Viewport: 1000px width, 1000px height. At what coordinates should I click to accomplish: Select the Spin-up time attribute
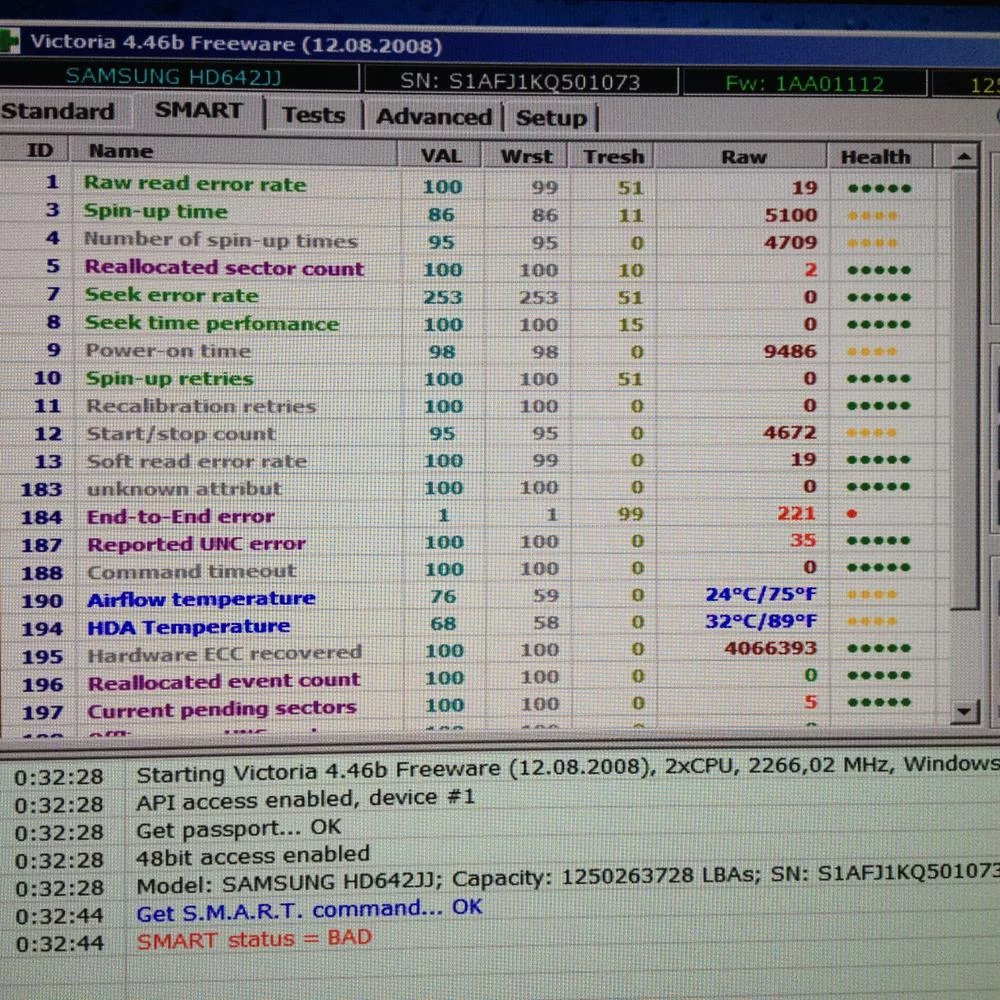coord(475,213)
